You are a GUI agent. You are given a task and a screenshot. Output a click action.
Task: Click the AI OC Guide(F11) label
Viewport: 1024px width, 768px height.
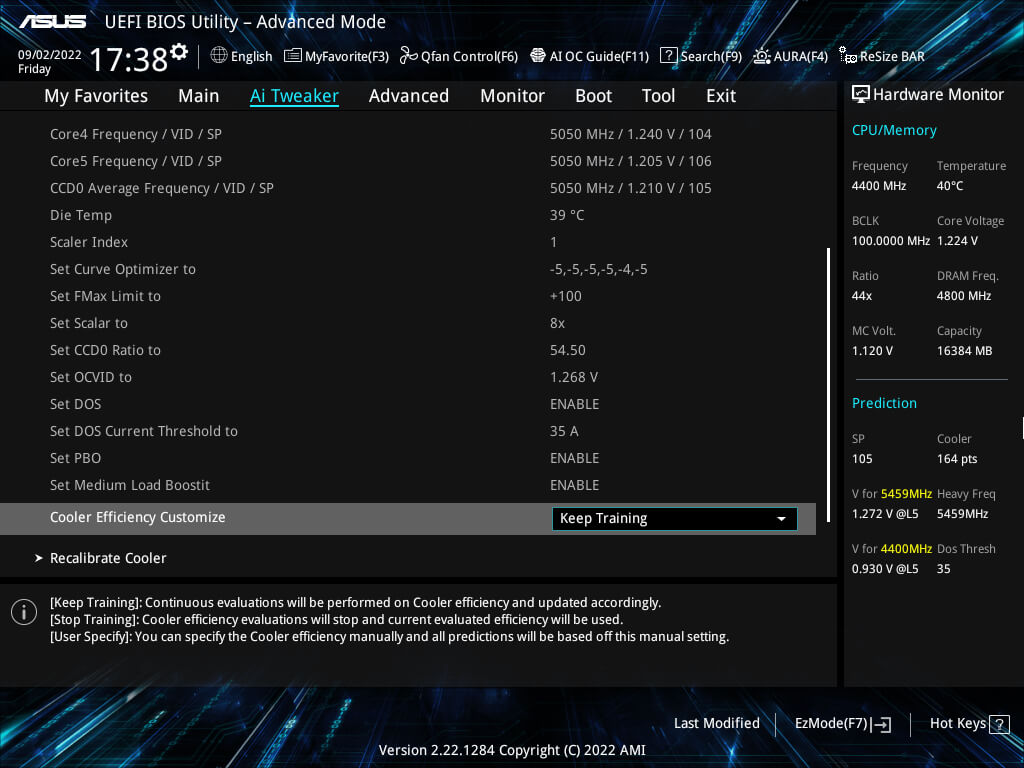(x=599, y=56)
